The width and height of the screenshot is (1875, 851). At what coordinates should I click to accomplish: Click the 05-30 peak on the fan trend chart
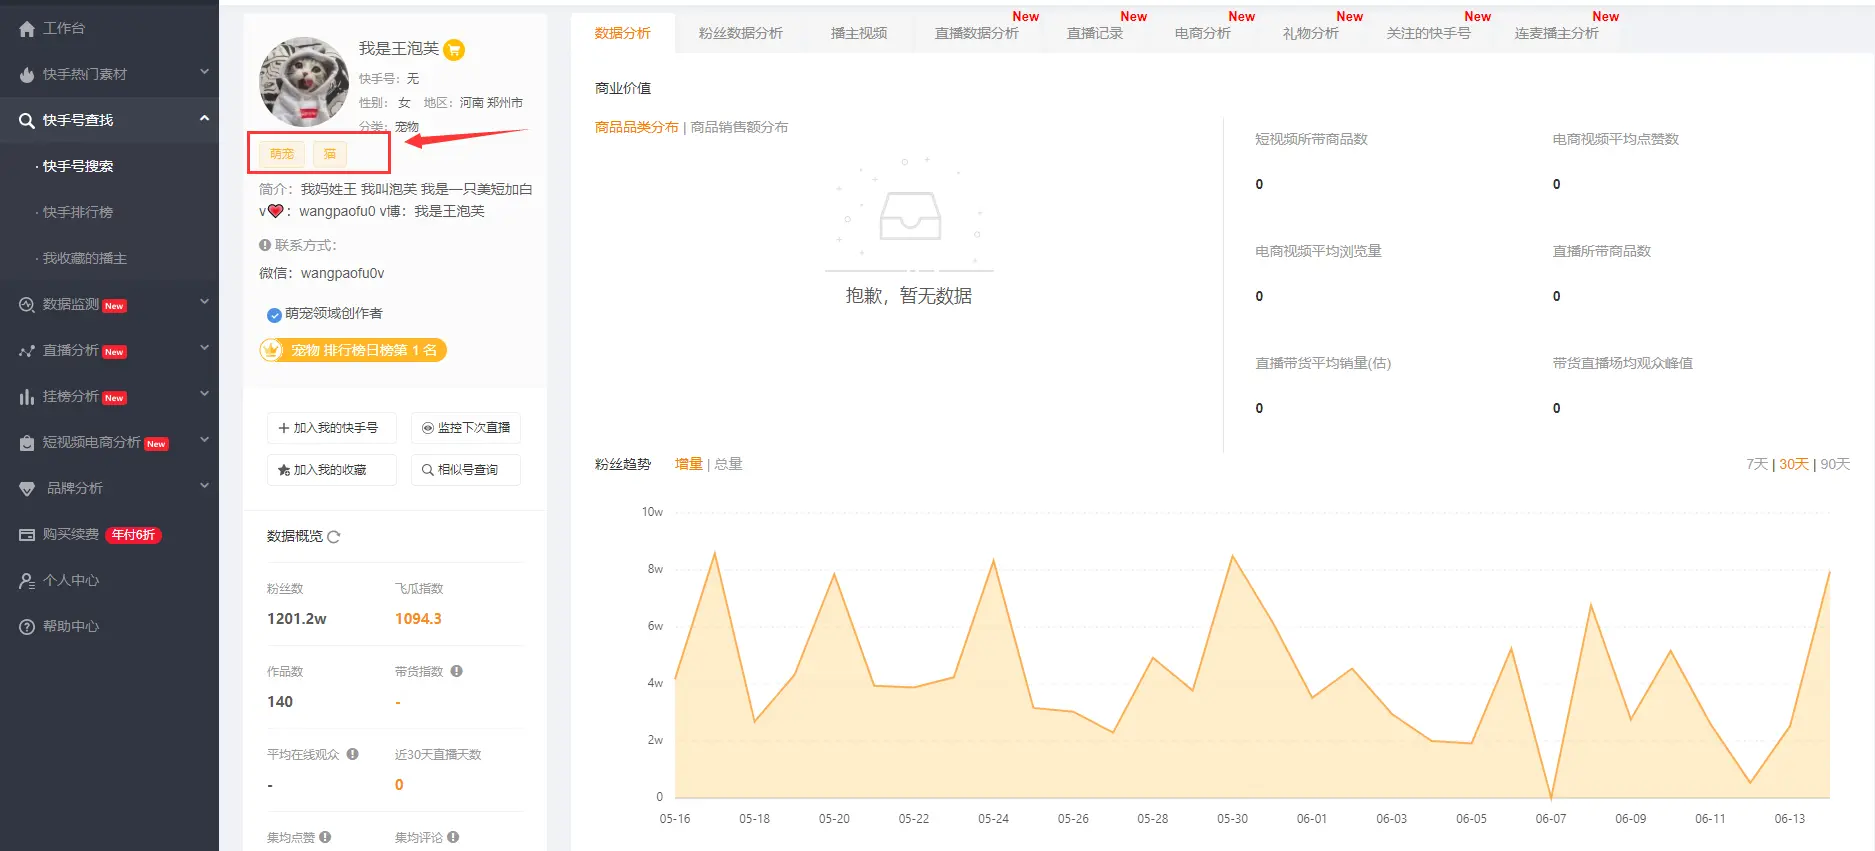coord(1232,557)
